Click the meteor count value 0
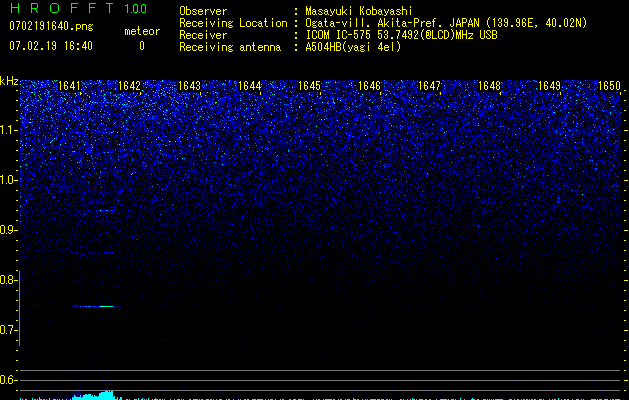 pyautogui.click(x=142, y=46)
